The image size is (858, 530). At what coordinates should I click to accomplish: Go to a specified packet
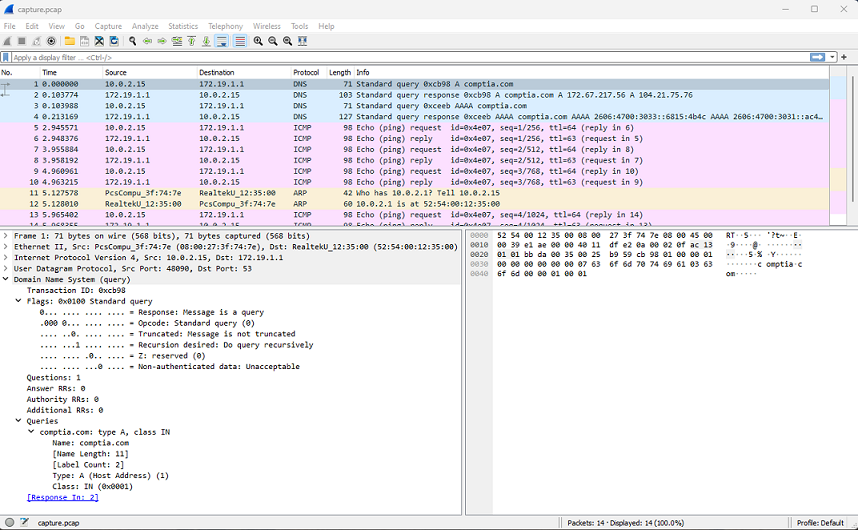[177, 41]
